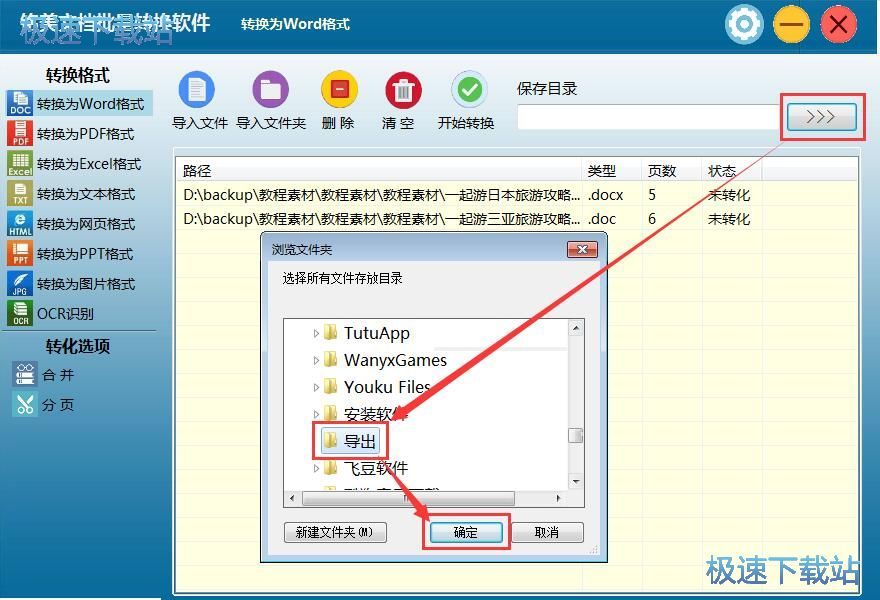Select JPG image format icon
The image size is (880, 600).
(20, 283)
